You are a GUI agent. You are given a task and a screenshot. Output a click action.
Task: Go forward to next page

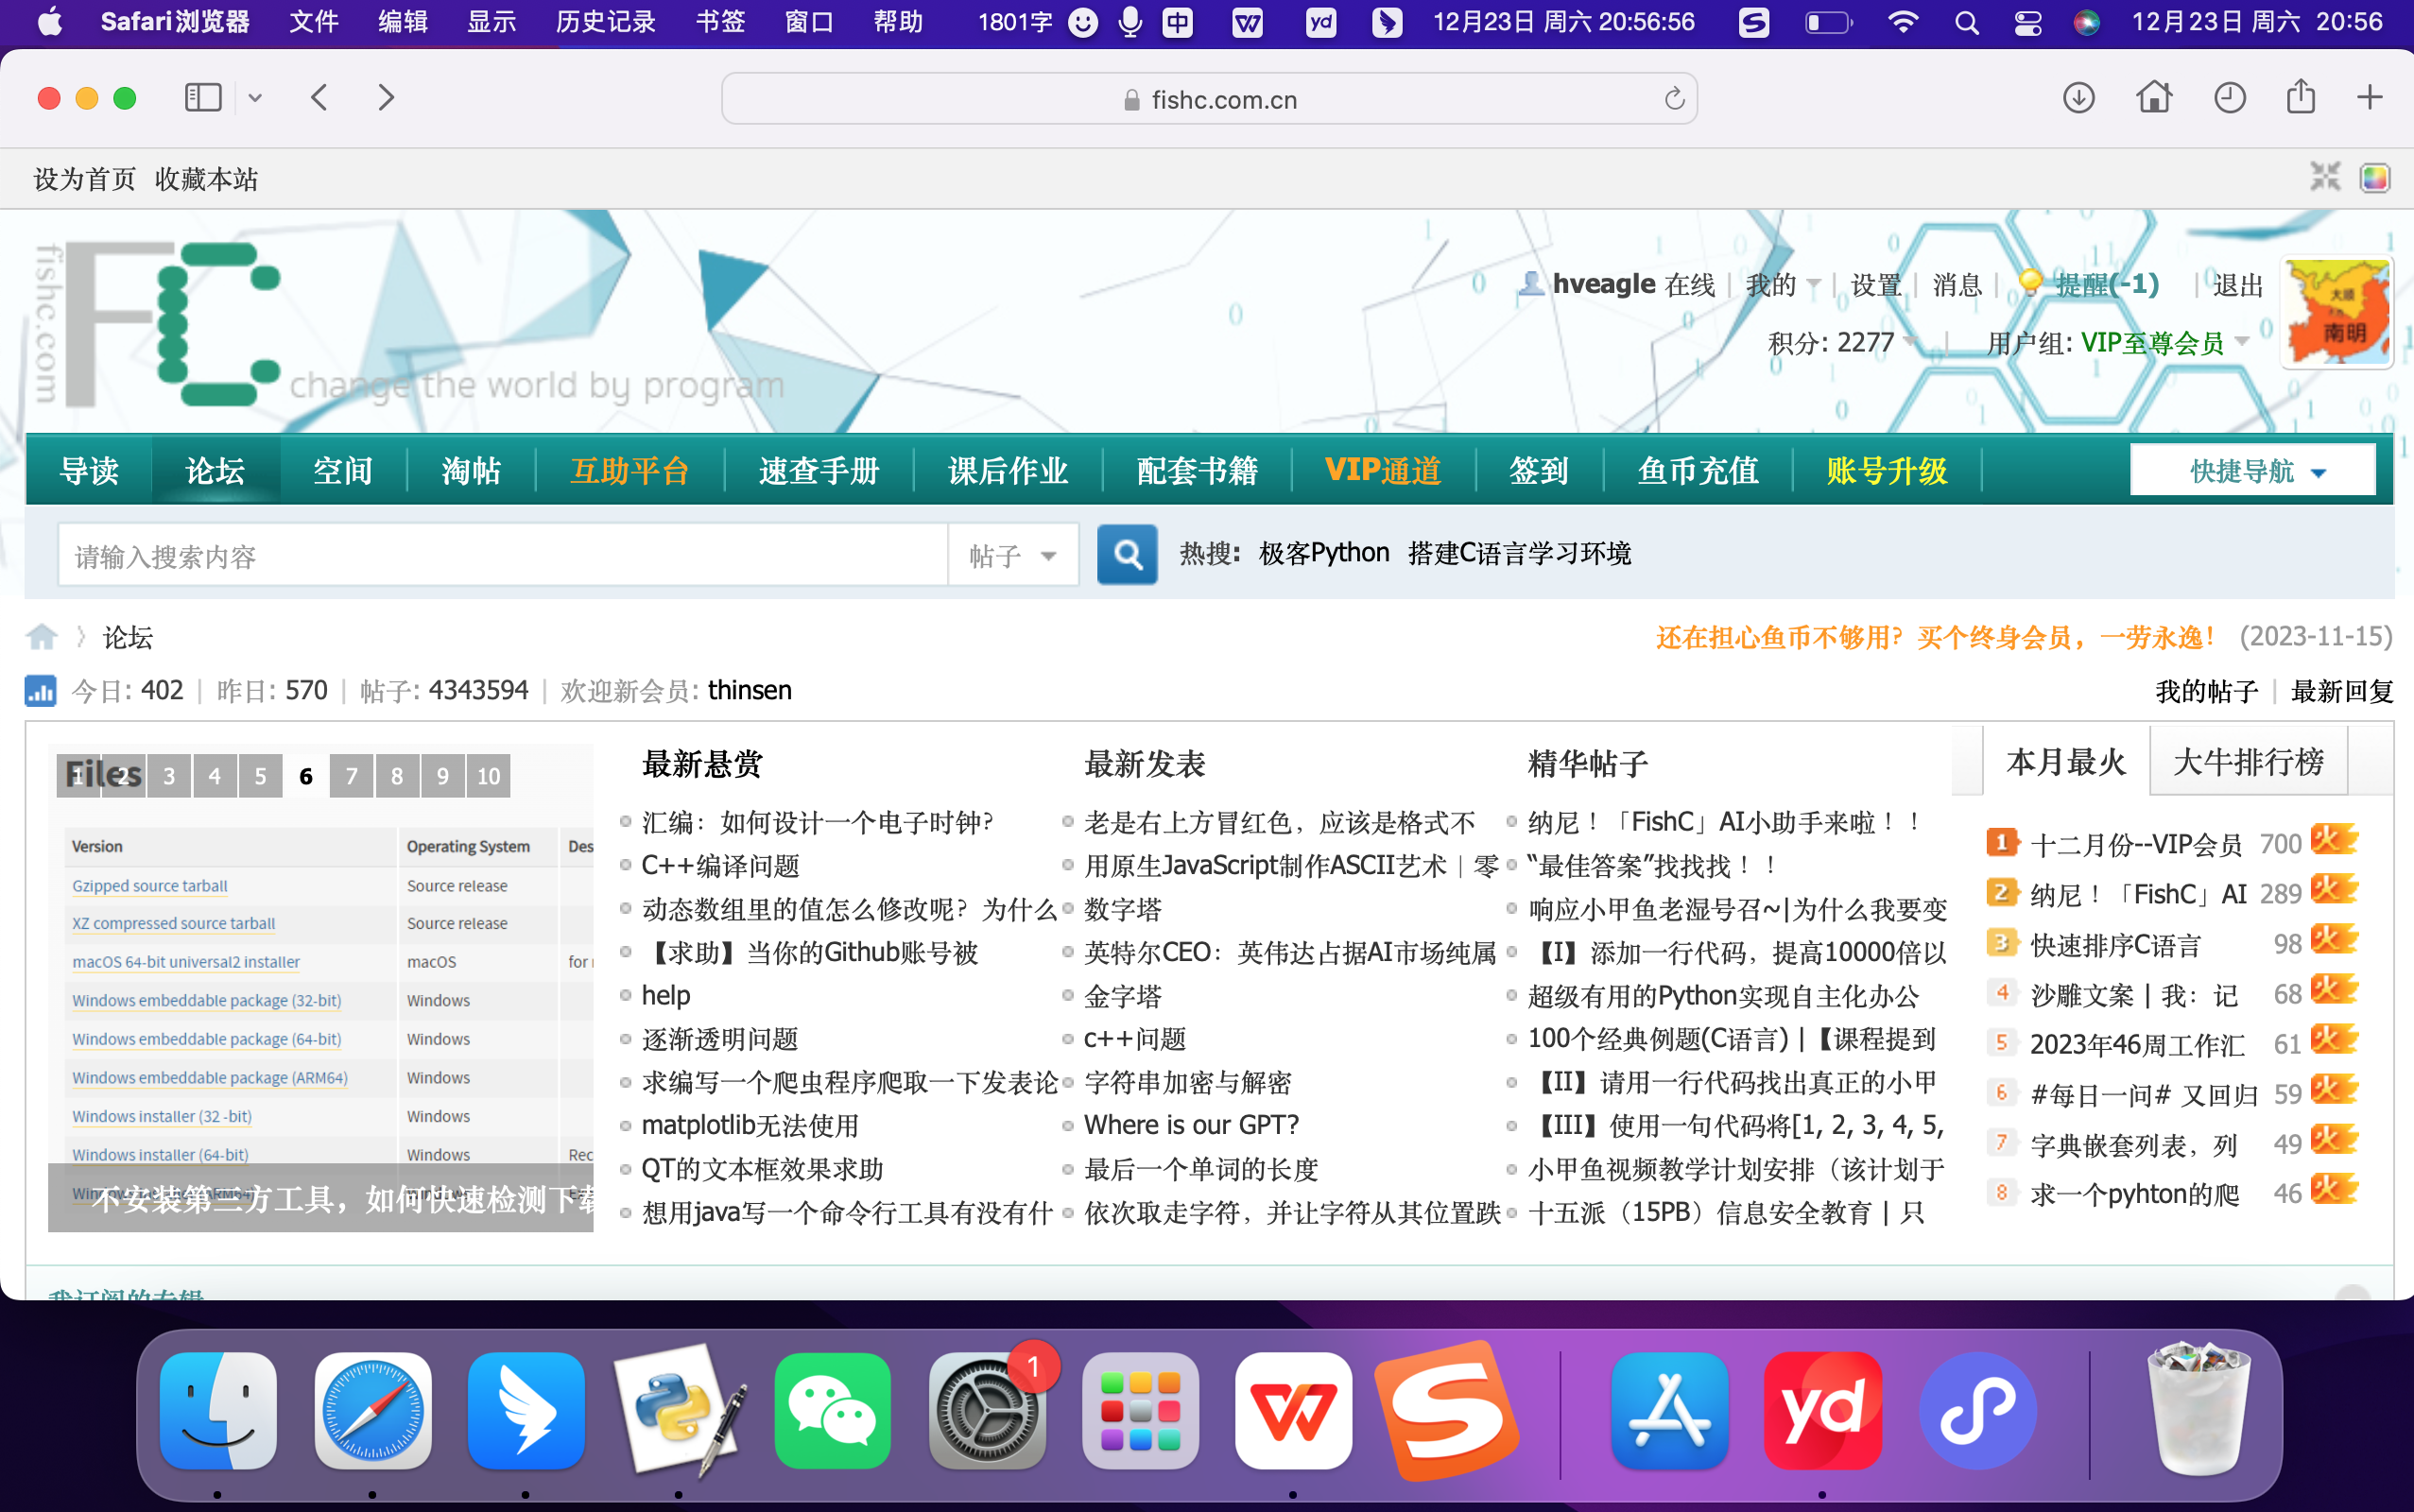point(386,98)
